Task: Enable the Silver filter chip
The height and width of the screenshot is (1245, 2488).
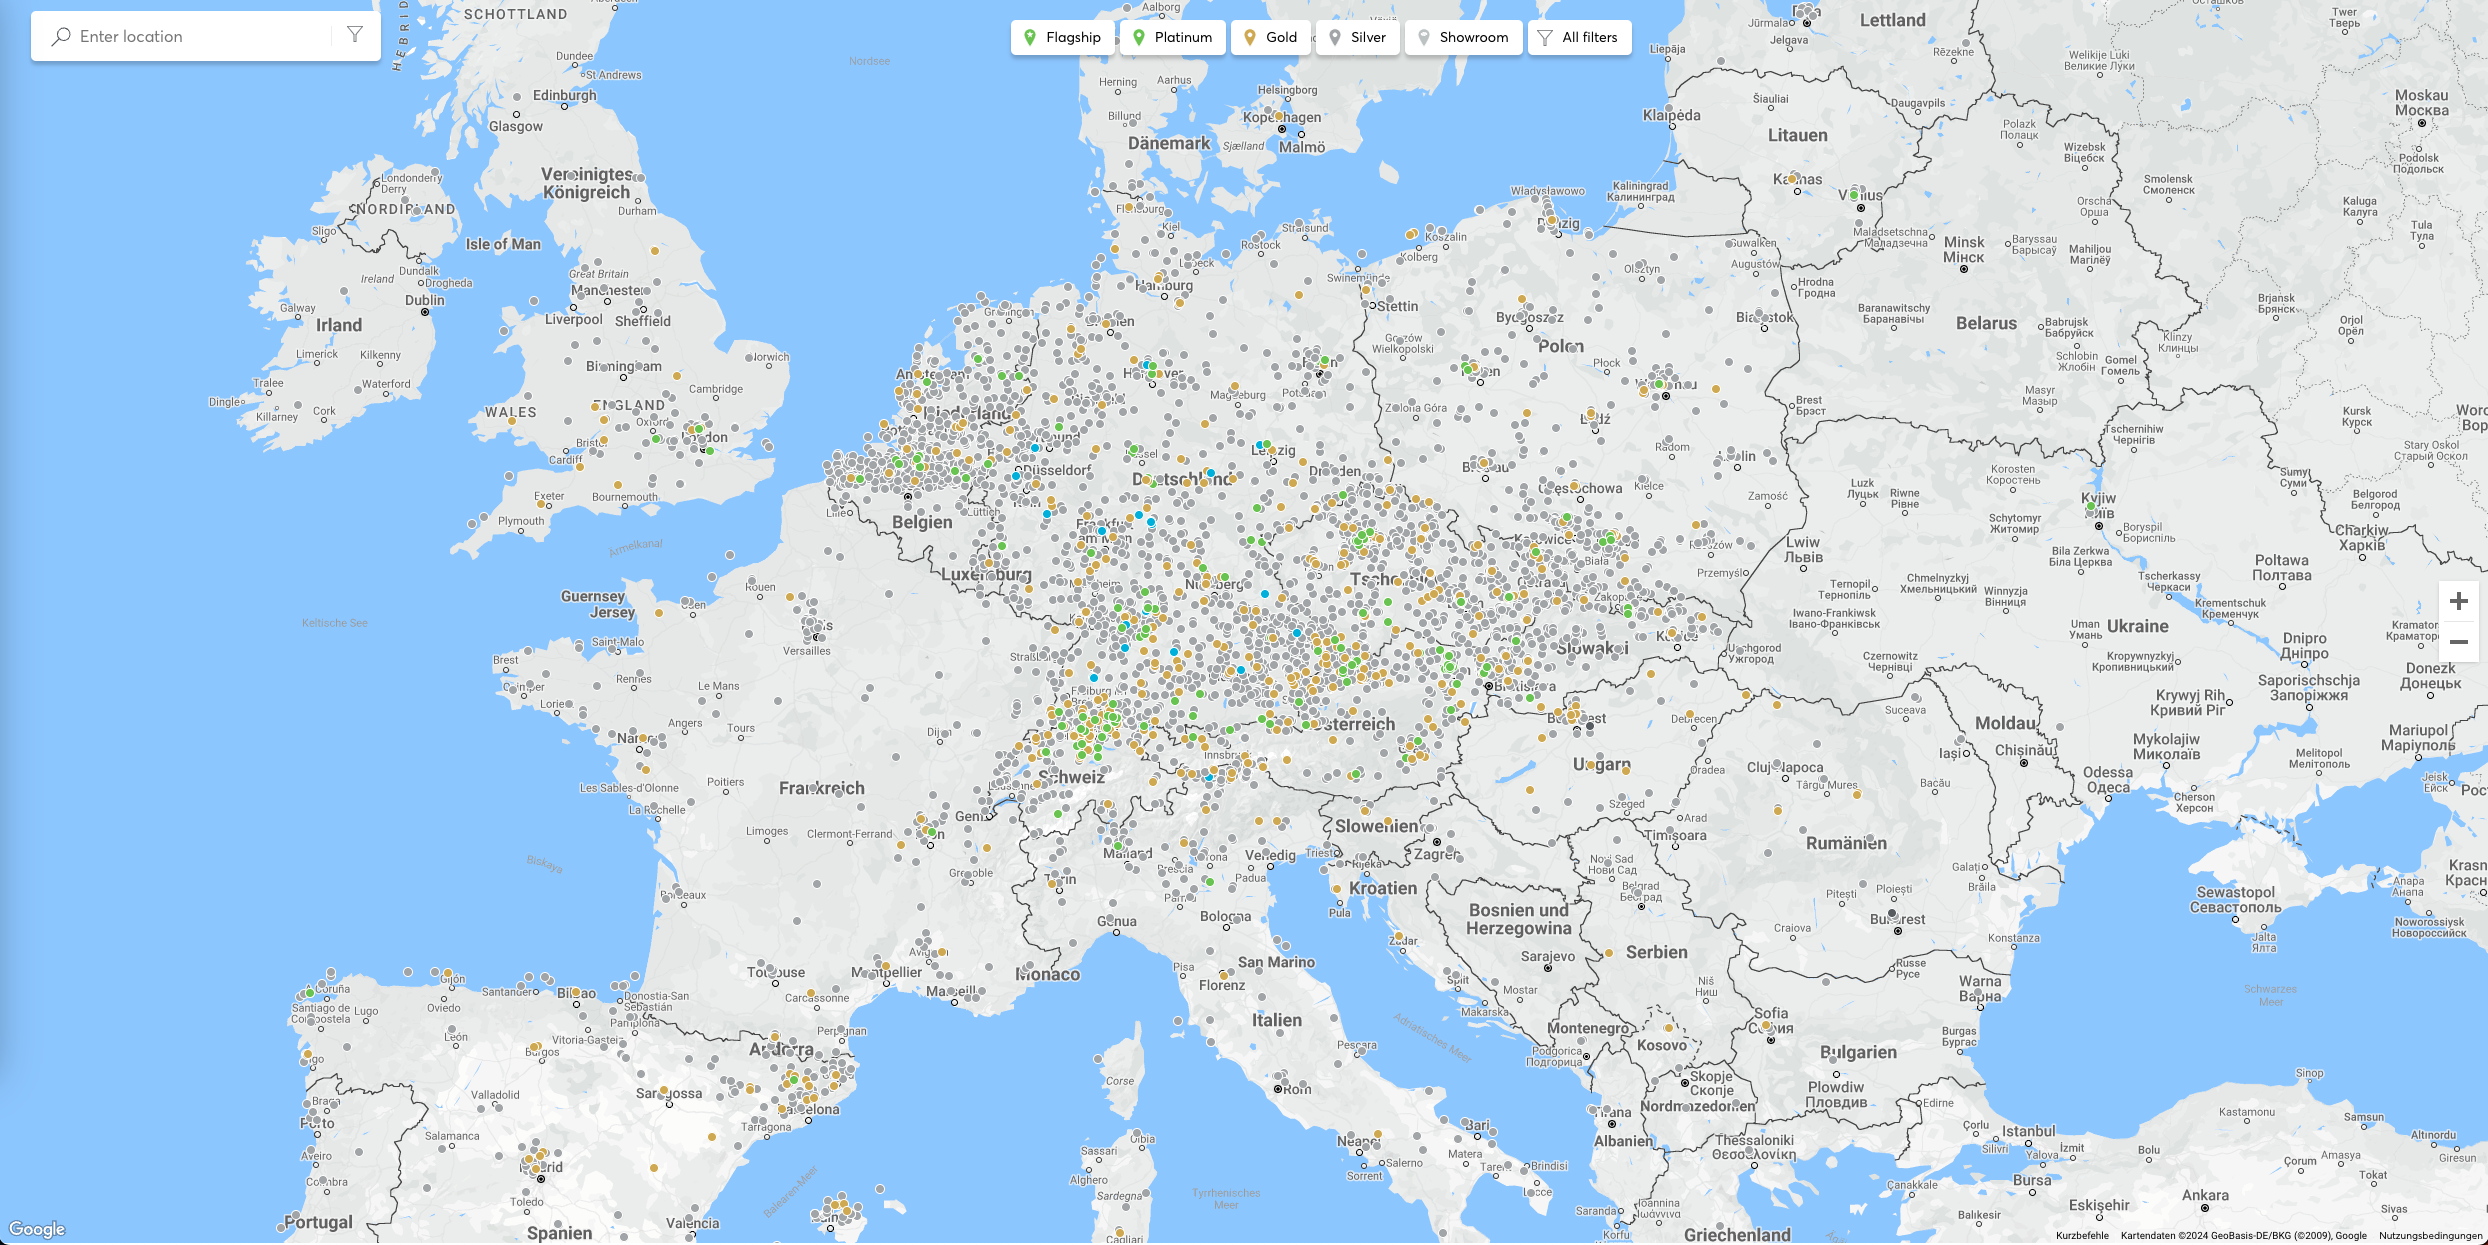Action: pos(1357,38)
